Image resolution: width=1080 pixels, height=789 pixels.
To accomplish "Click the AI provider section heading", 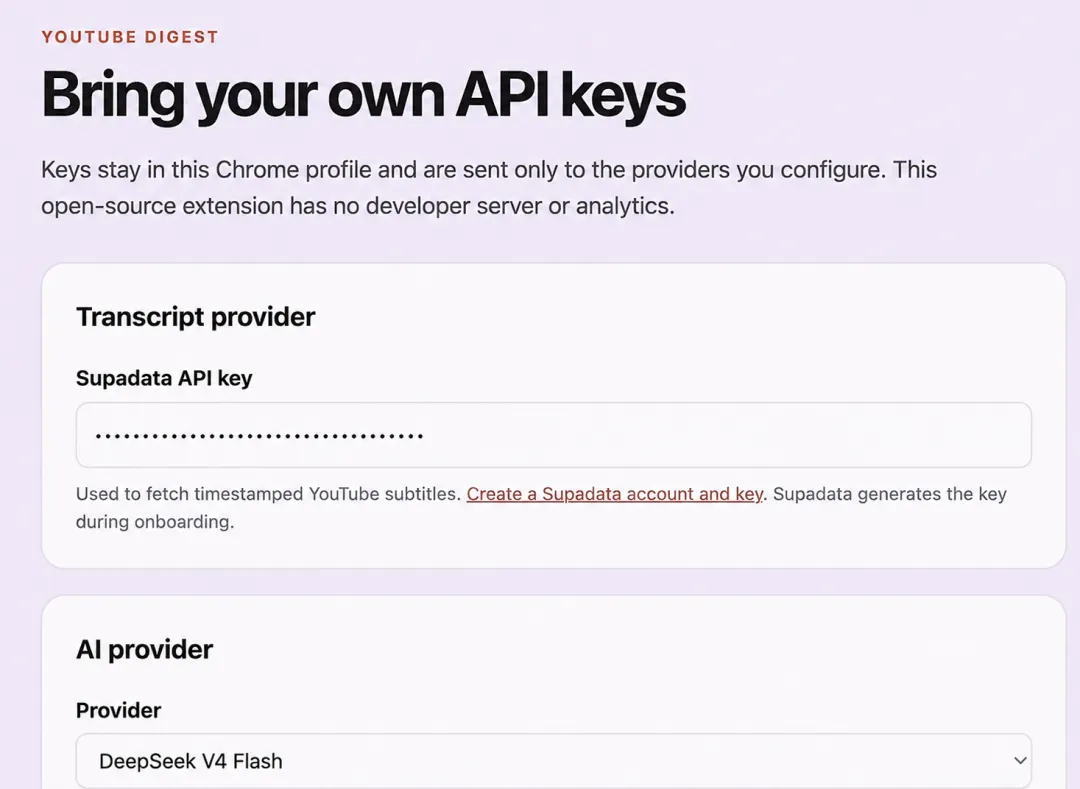I will pyautogui.click(x=145, y=649).
